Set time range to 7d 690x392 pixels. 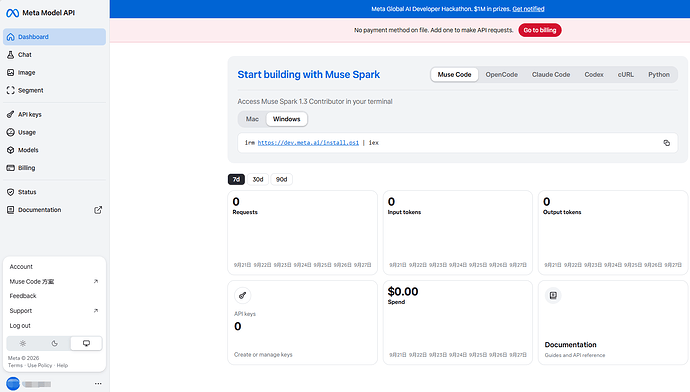[236, 179]
